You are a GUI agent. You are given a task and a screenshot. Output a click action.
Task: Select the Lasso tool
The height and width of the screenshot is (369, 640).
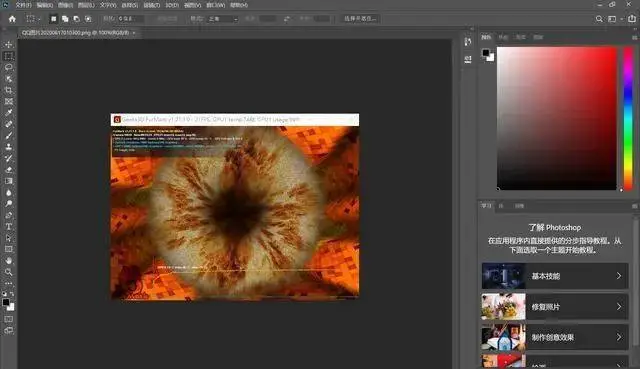pyautogui.click(x=9, y=67)
